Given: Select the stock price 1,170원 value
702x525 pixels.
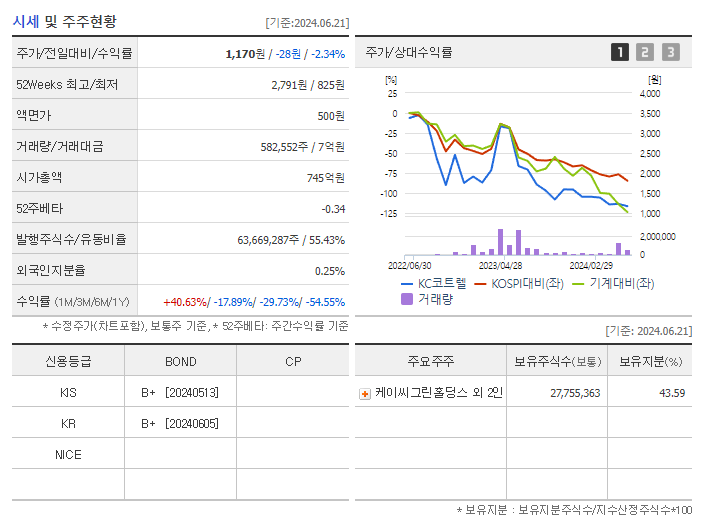Looking at the screenshot, I should coord(245,54).
